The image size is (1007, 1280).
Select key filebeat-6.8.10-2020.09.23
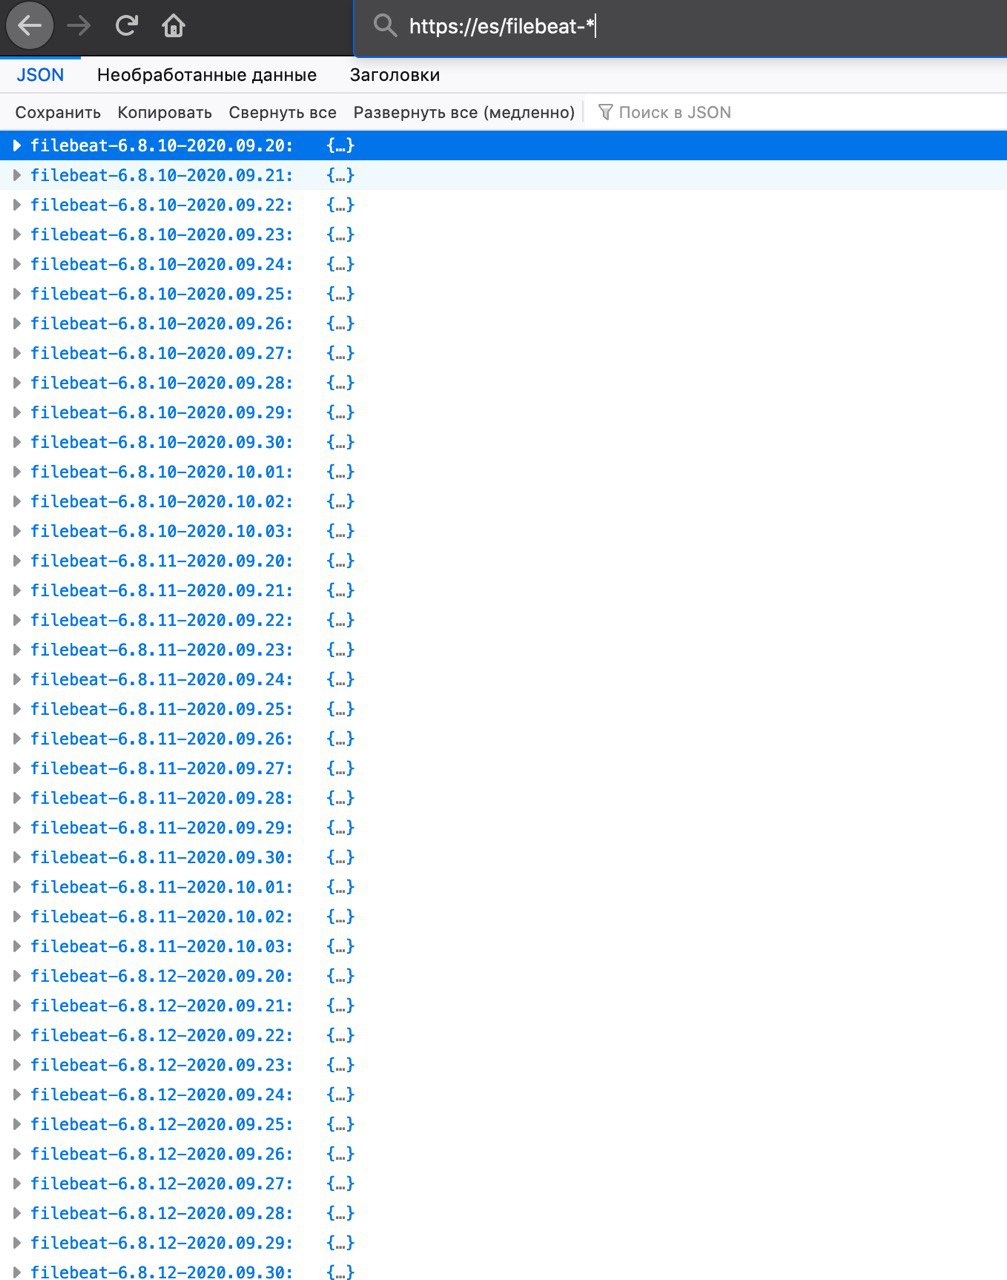162,235
